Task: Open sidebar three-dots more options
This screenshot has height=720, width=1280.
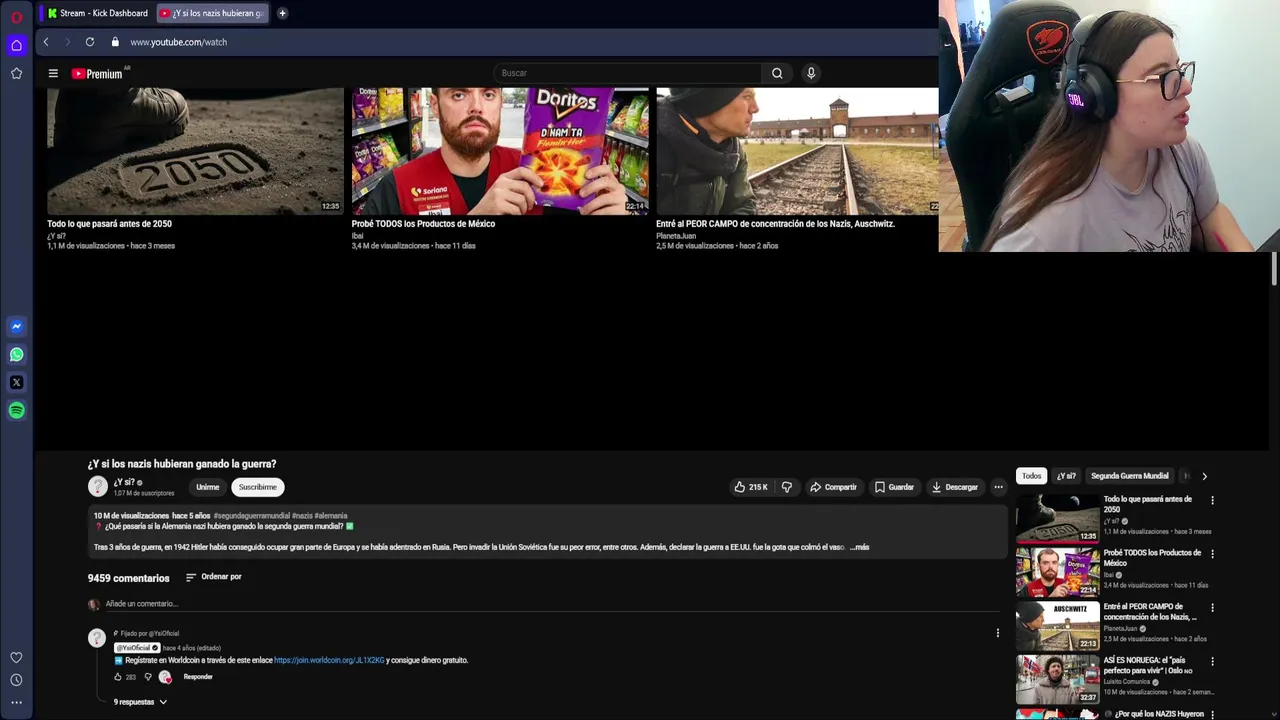Action: (x=16, y=702)
